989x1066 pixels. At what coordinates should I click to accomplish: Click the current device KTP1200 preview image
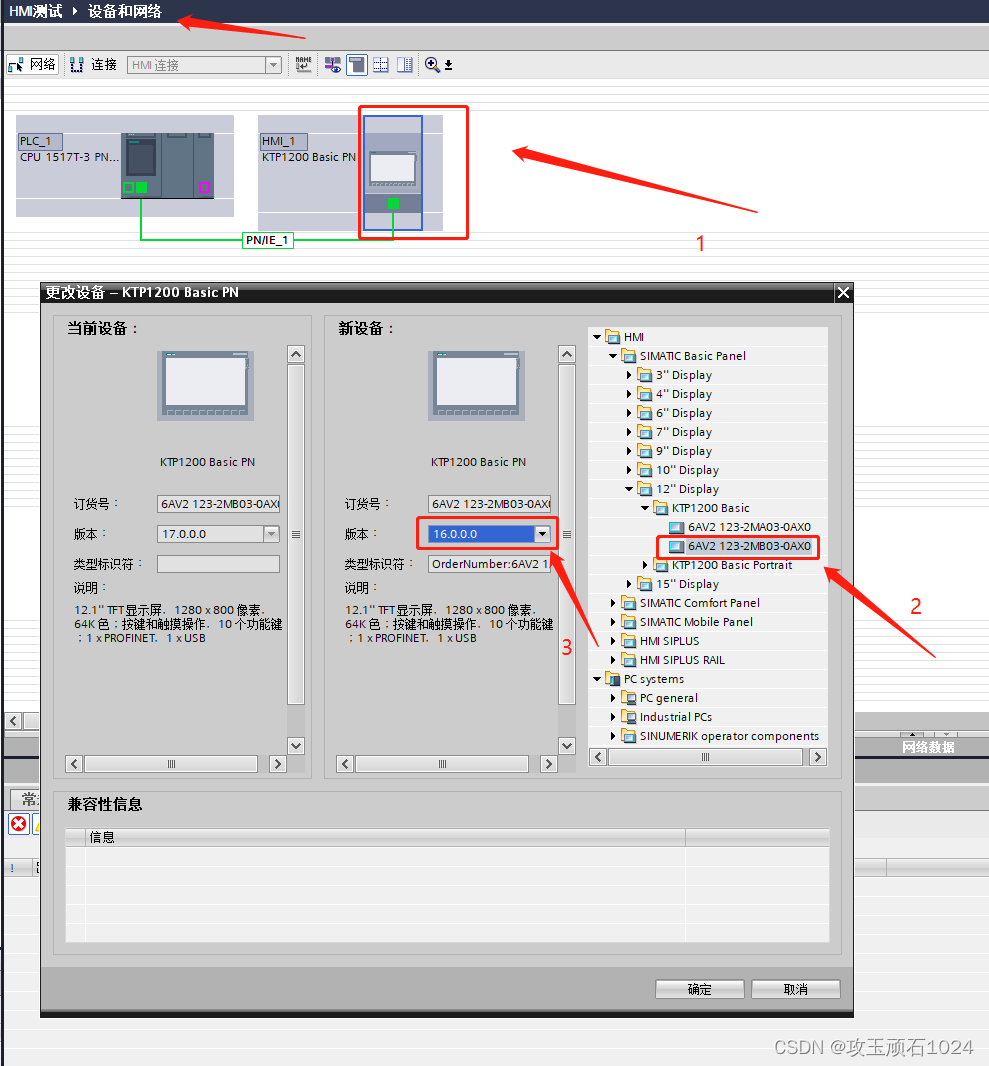(x=205, y=385)
